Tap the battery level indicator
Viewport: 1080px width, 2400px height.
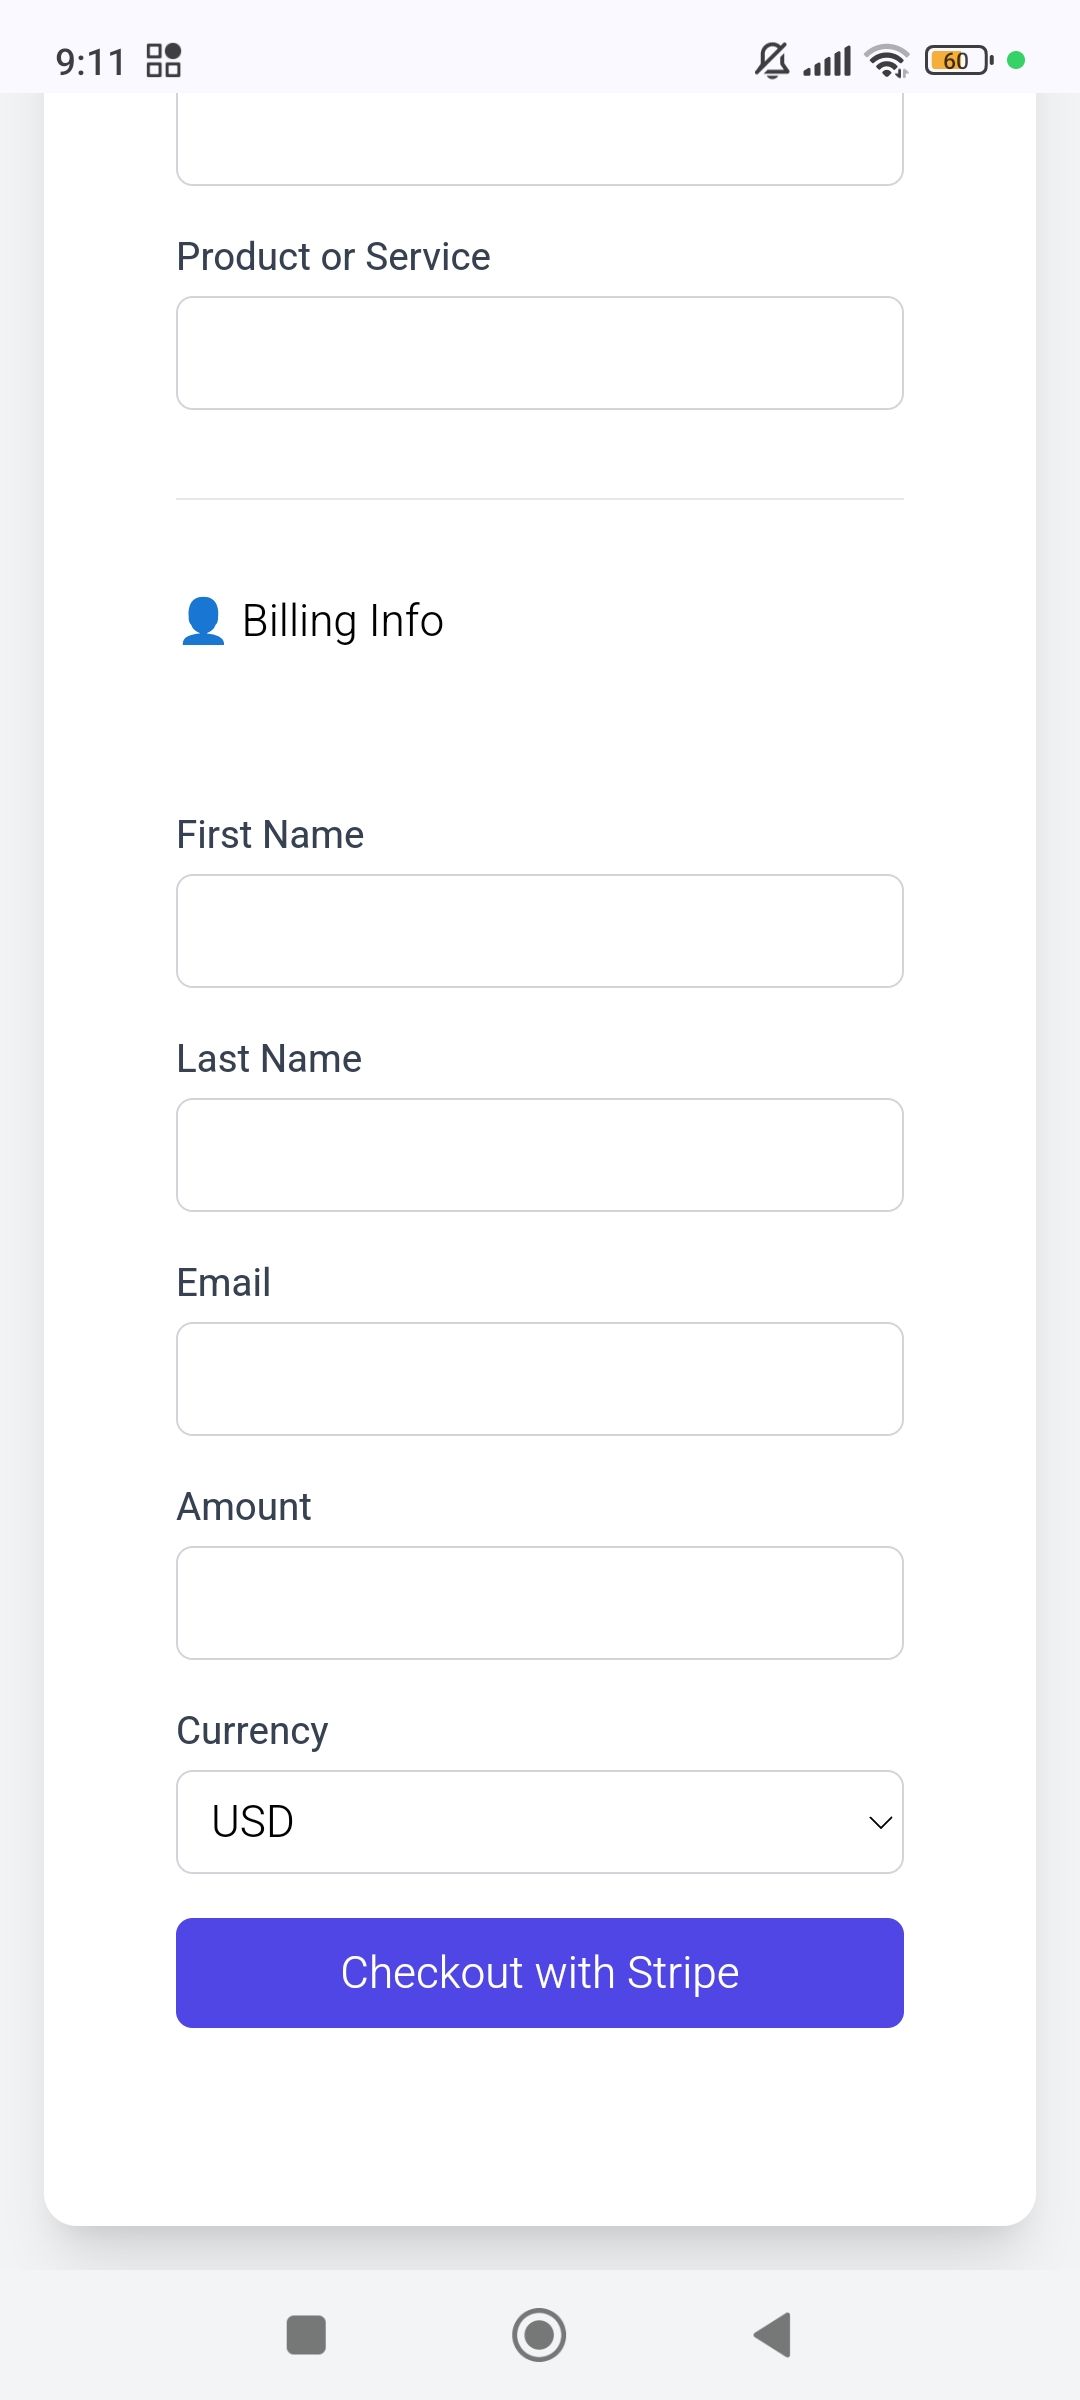pos(958,61)
